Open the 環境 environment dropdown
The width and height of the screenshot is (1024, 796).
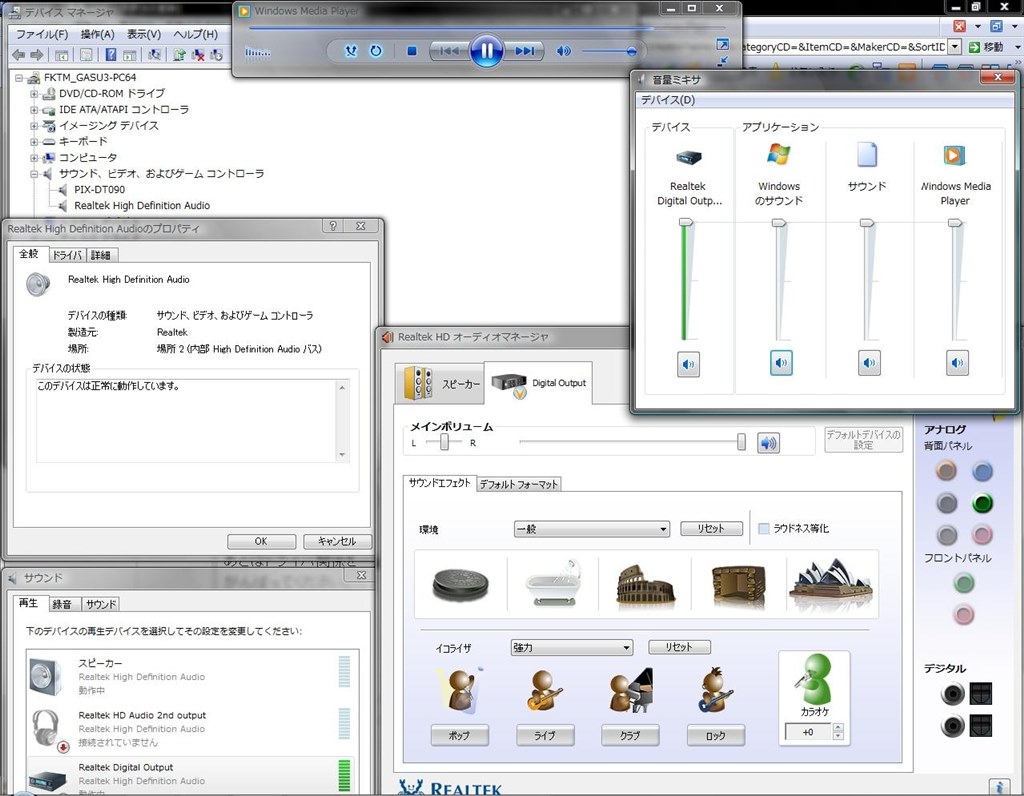pyautogui.click(x=591, y=529)
